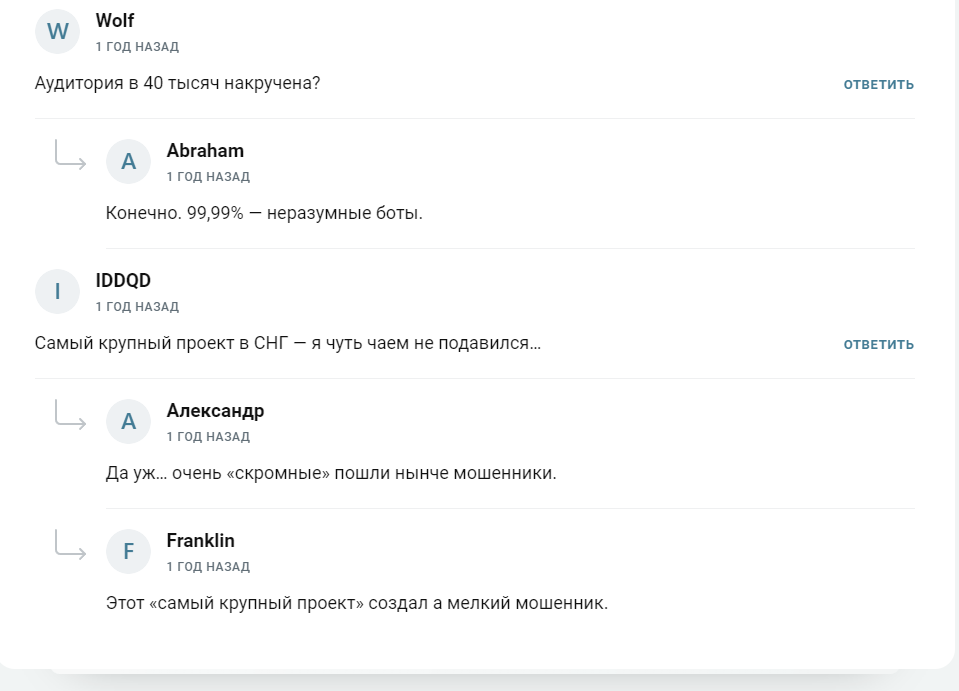Viewport: 959px width, 691px height.
Task: Click the timestamp under Wolf's name
Action: (x=137, y=47)
